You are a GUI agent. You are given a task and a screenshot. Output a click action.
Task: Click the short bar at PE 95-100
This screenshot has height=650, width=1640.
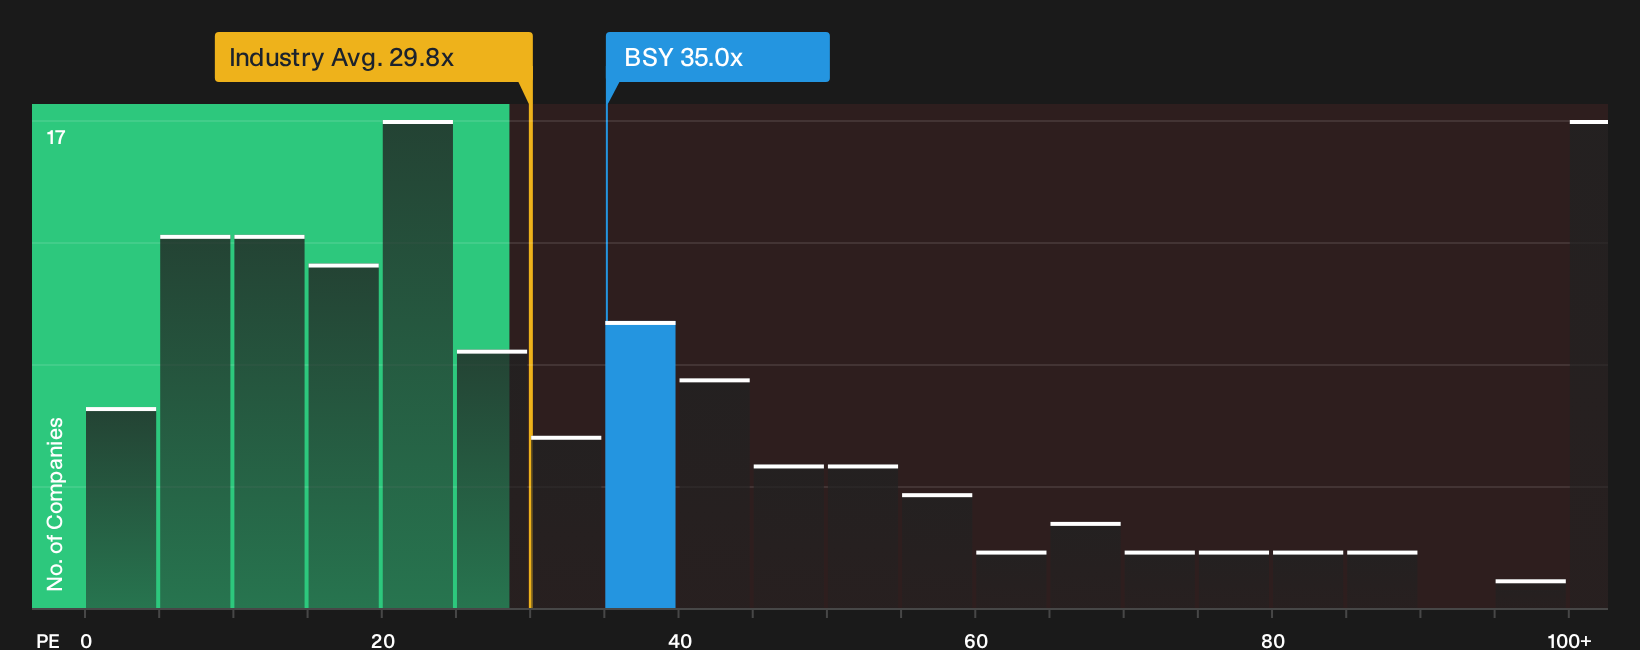pos(1530,594)
